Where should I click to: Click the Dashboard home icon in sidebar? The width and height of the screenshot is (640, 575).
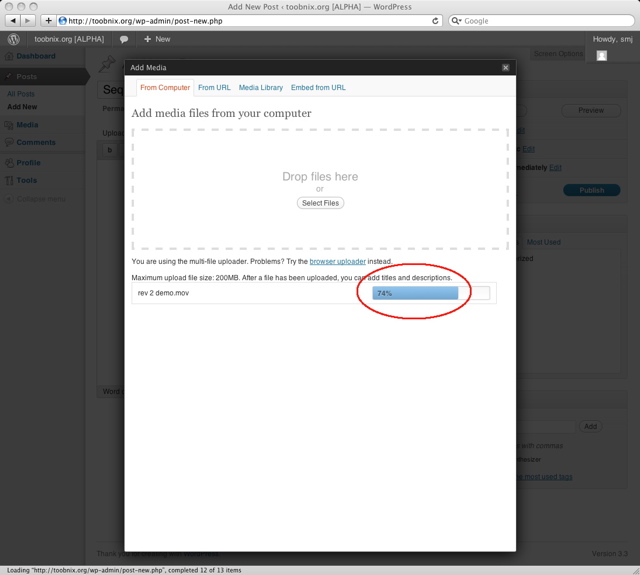coord(9,56)
